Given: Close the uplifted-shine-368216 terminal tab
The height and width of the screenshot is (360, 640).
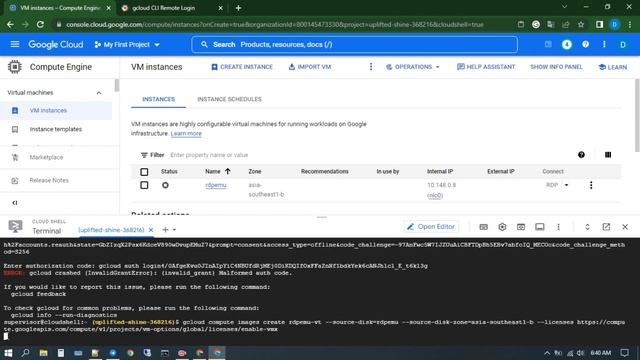Looking at the screenshot, I should [x=151, y=230].
